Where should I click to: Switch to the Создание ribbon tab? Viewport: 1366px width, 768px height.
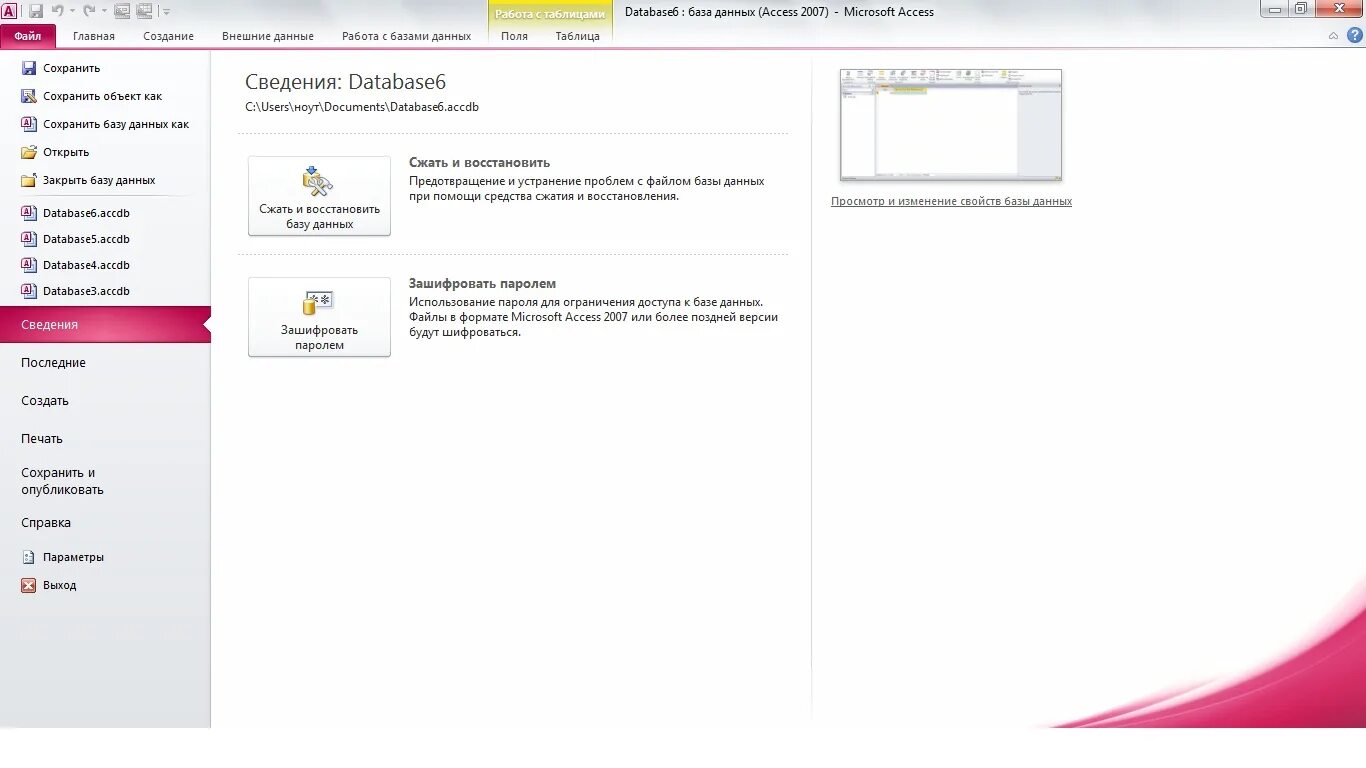tap(168, 36)
